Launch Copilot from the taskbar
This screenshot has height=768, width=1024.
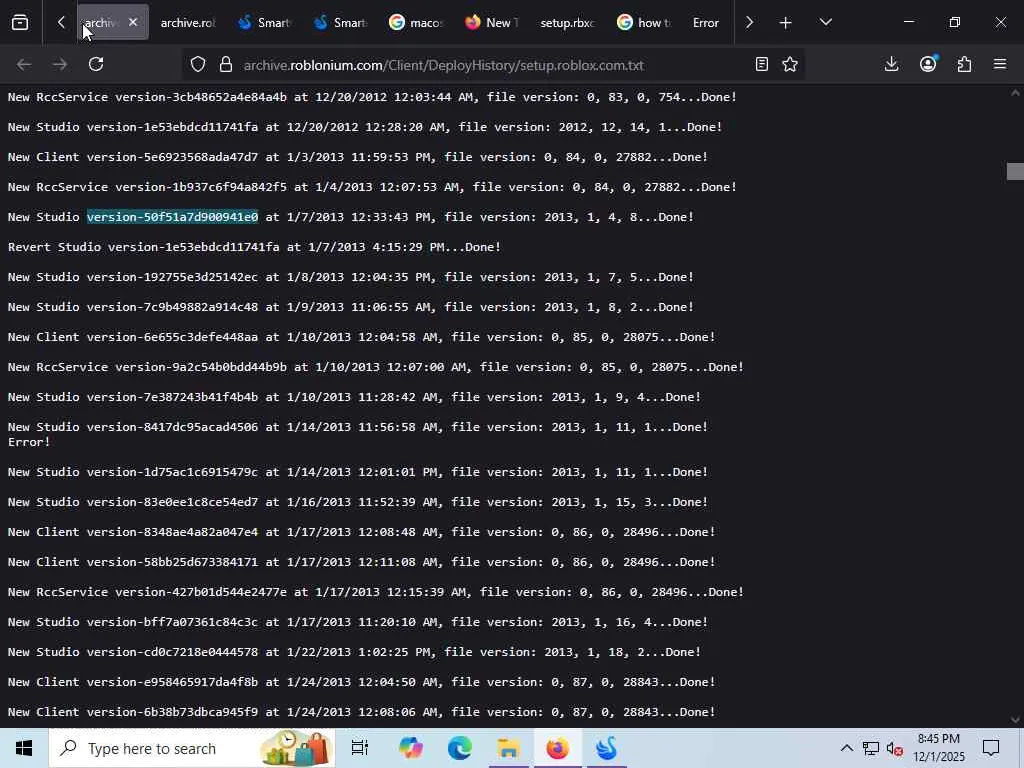coord(411,748)
